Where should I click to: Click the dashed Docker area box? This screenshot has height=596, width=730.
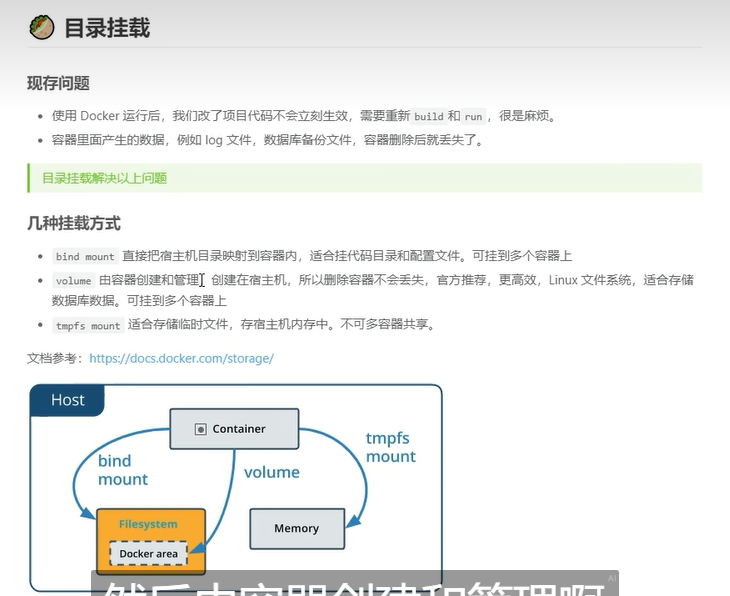[149, 553]
